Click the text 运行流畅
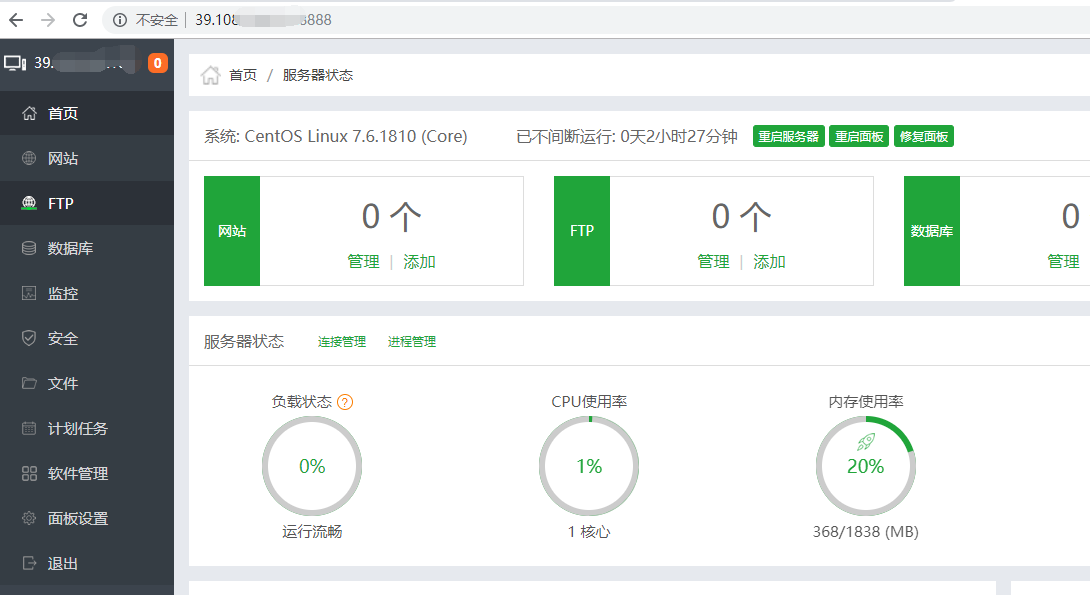1090x595 pixels. coord(312,532)
